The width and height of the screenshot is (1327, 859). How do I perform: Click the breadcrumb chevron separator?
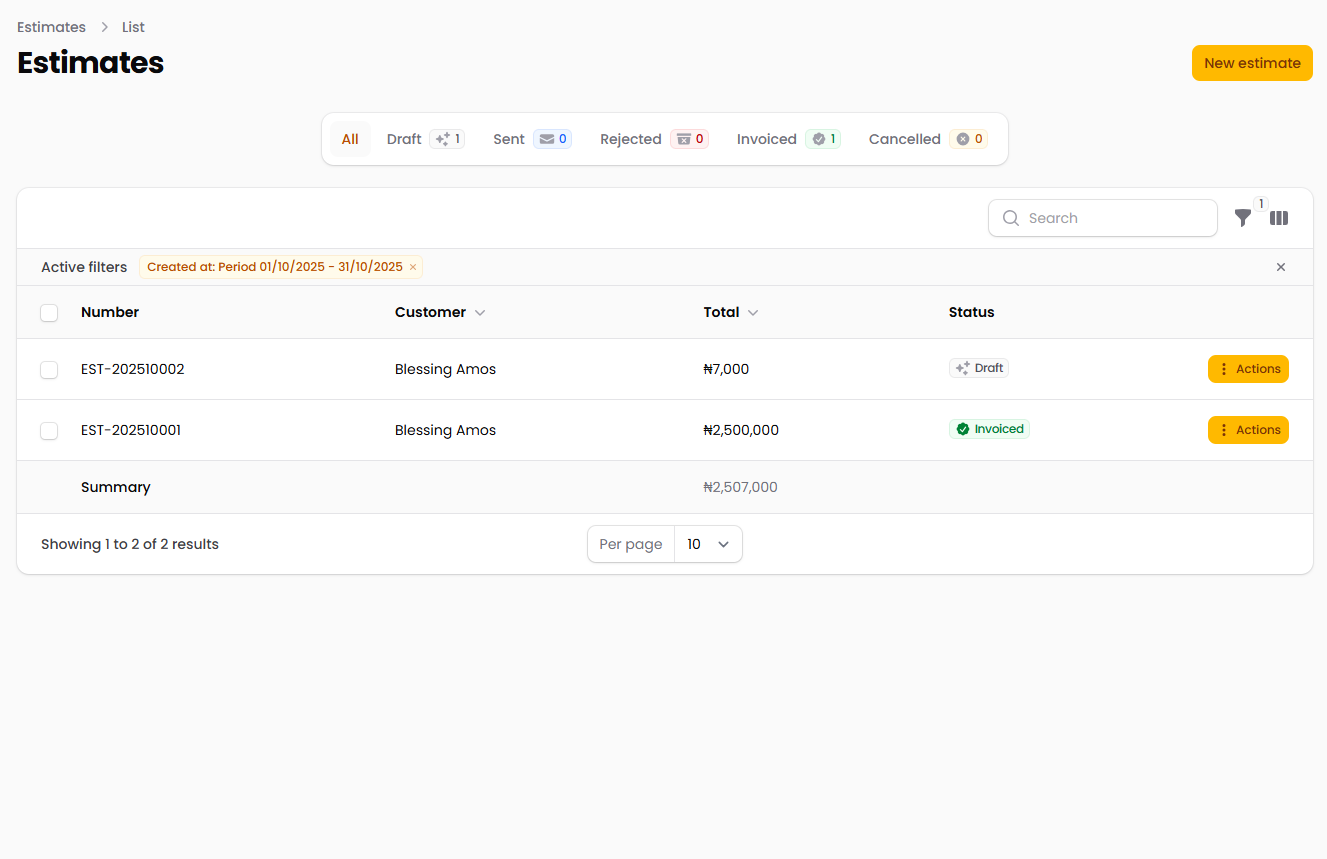104,27
